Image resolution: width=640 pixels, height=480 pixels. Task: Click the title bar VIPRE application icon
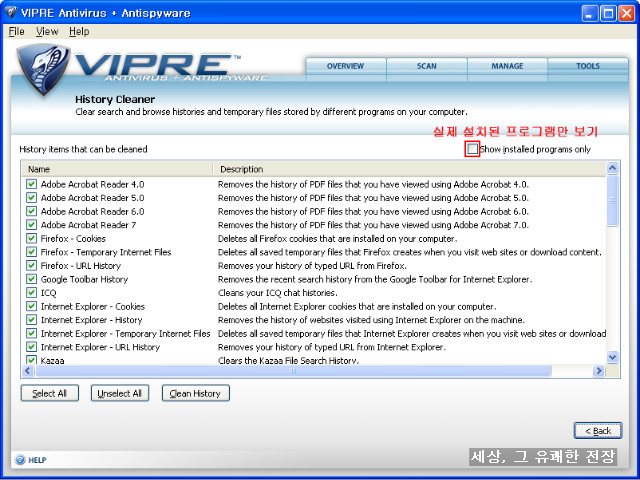pyautogui.click(x=11, y=13)
